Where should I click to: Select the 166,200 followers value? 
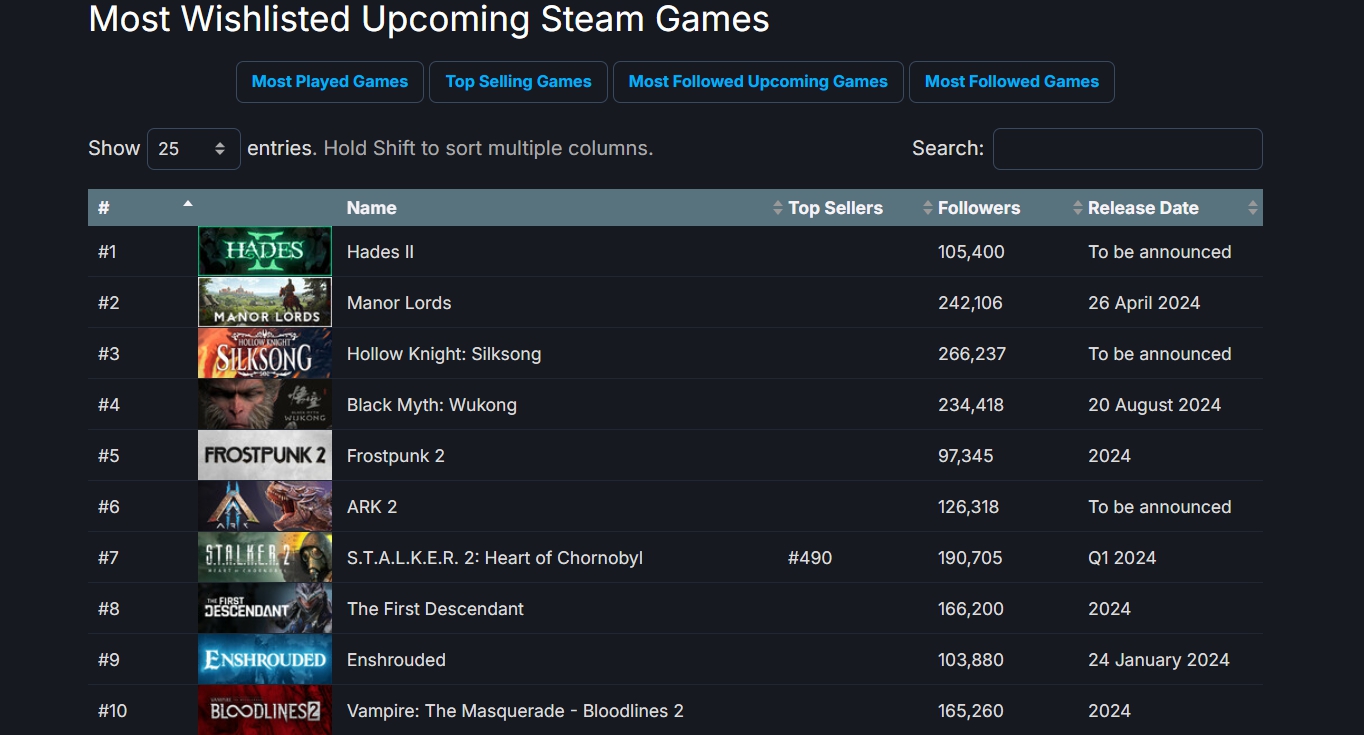click(x=971, y=609)
